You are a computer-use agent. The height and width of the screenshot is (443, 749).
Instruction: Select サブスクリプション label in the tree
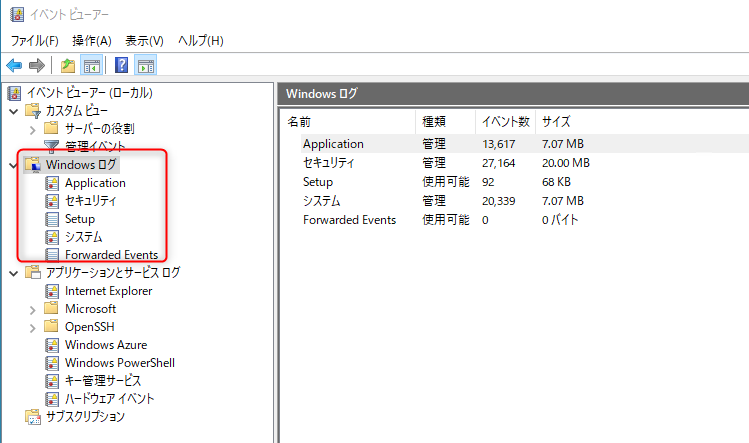[x=85, y=417]
